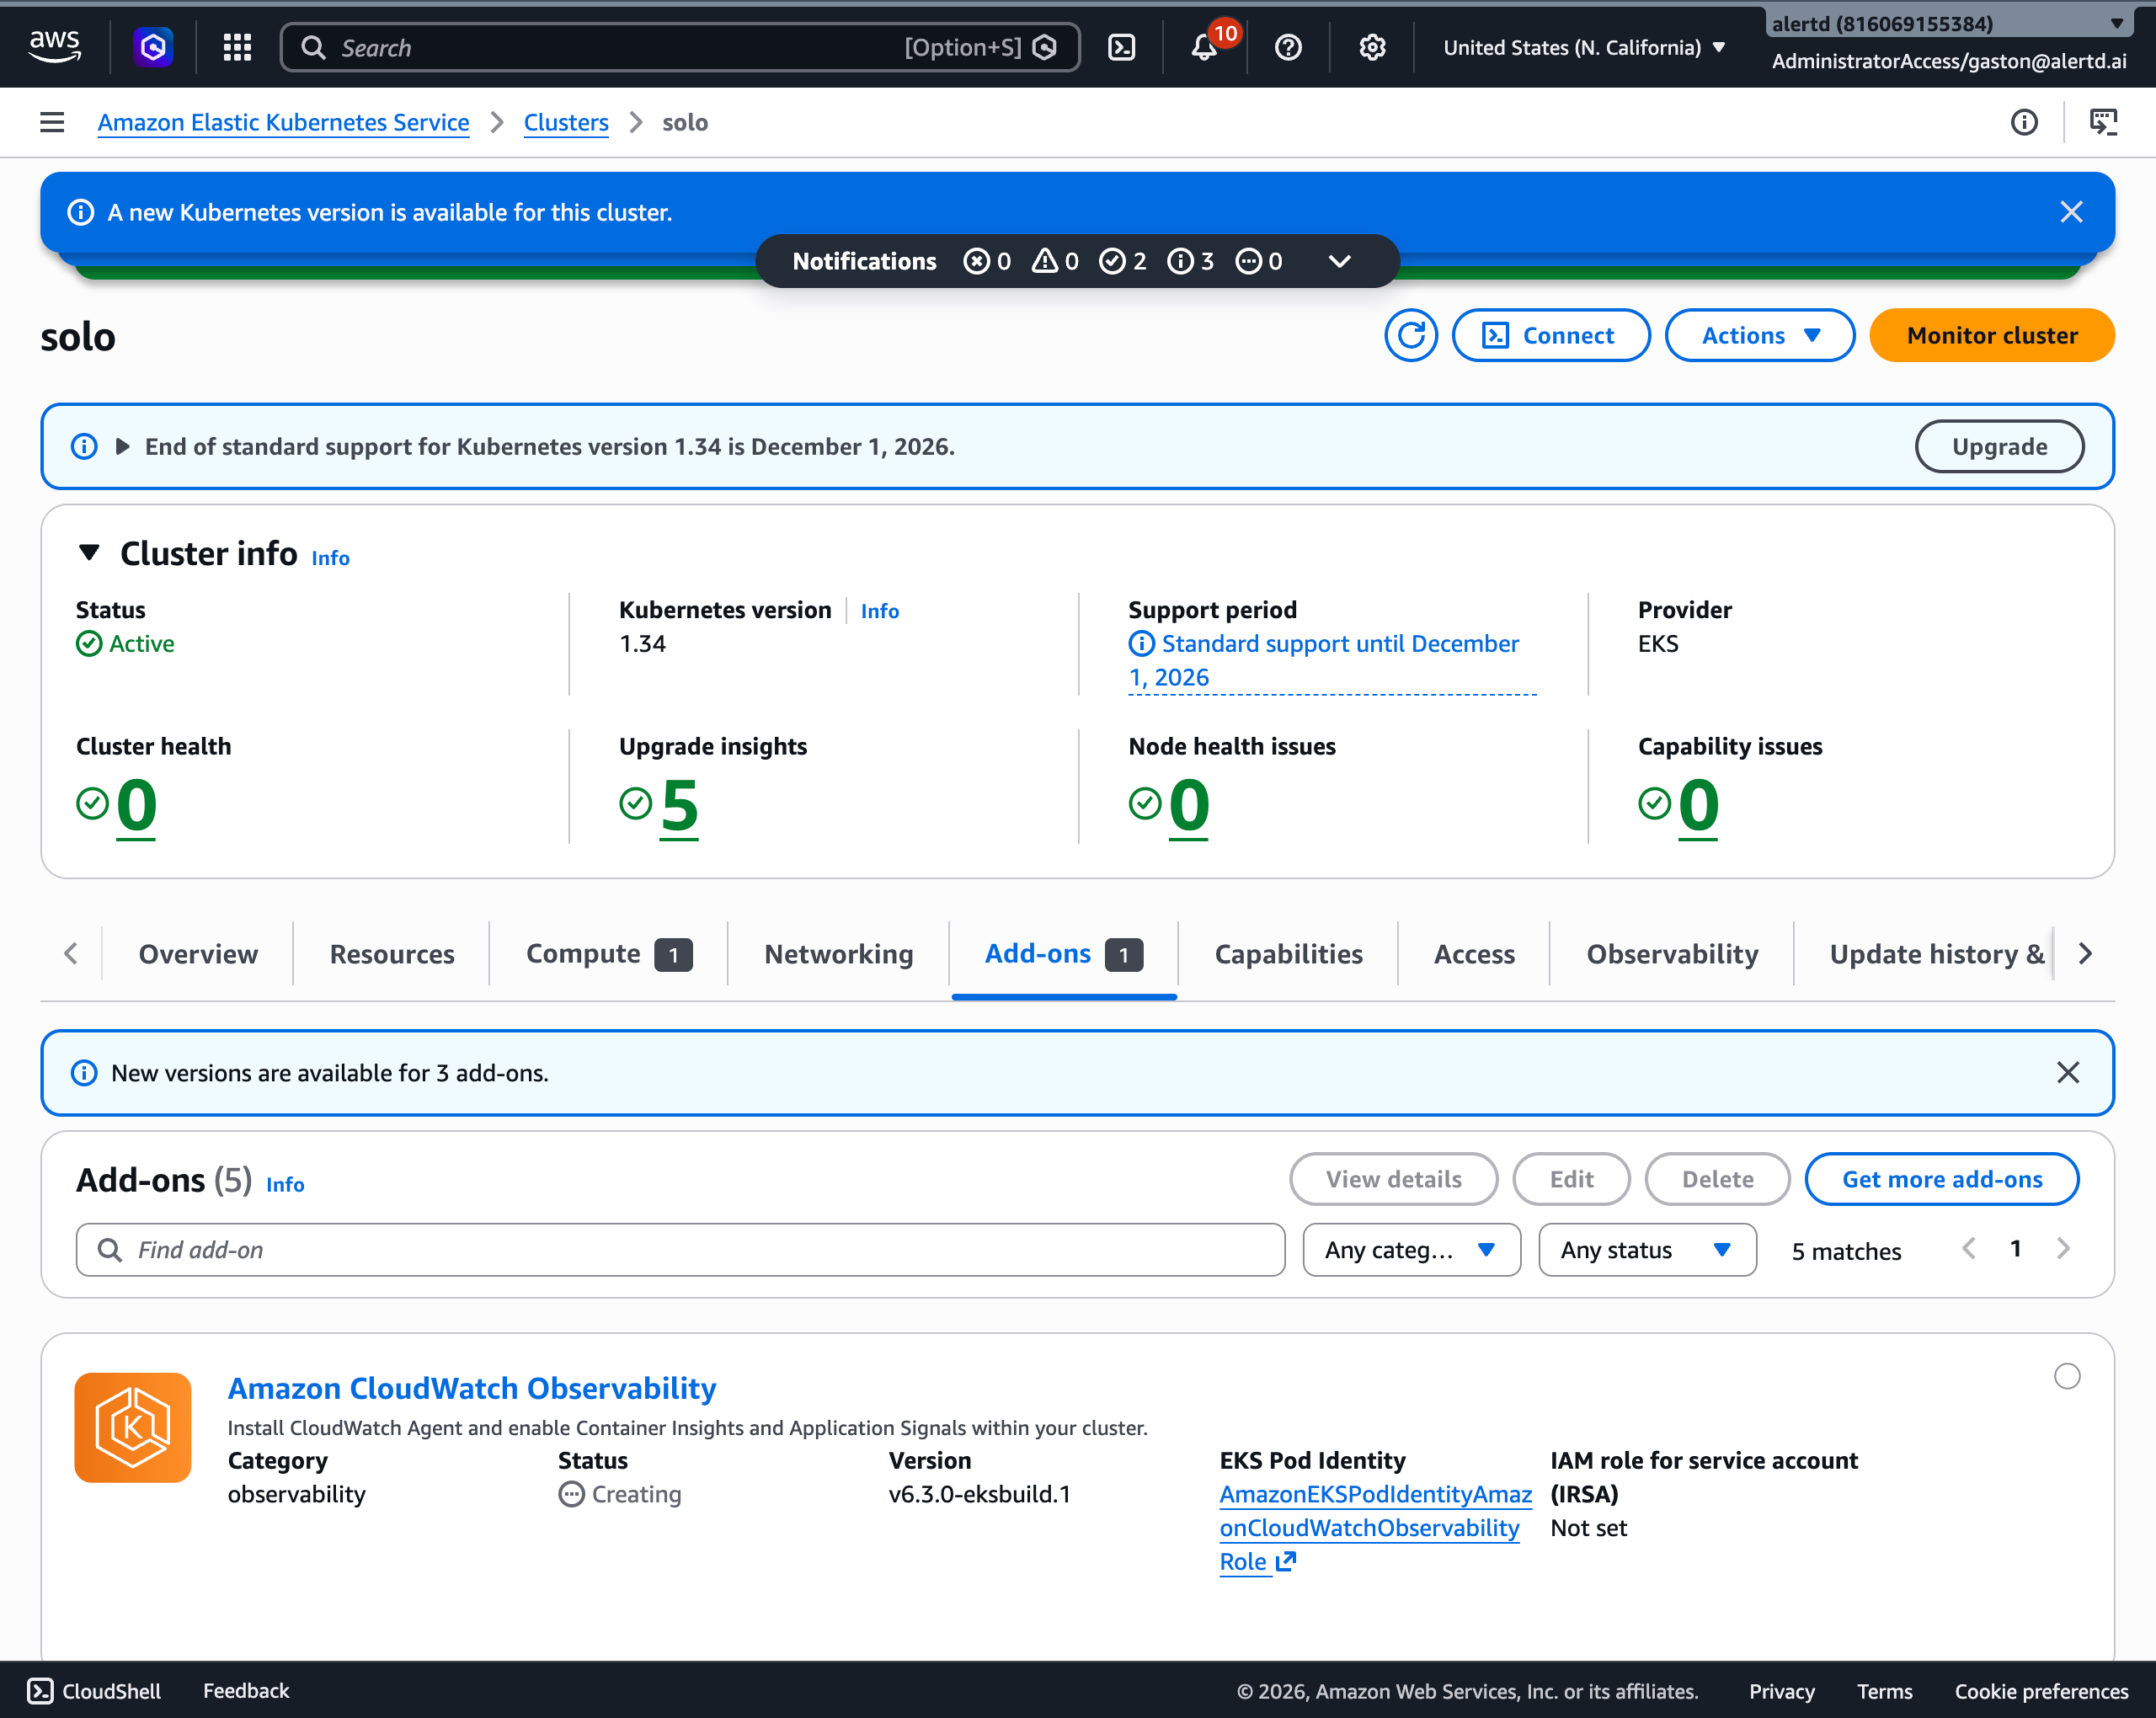The image size is (2156, 1718).
Task: Open the Add-ons Info link
Action: click(x=285, y=1184)
